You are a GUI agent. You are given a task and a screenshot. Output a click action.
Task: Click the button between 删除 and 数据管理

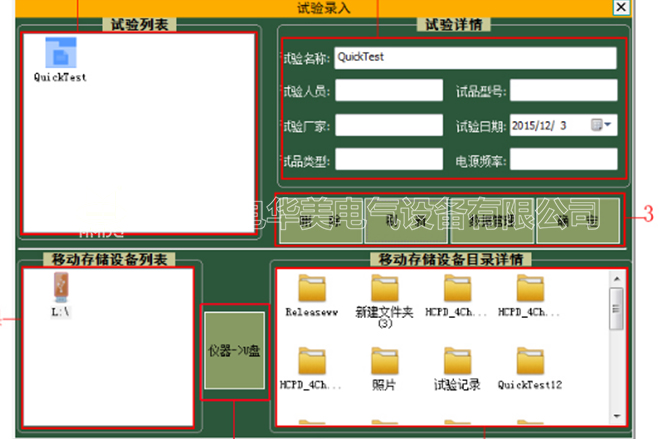pyautogui.click(x=406, y=220)
